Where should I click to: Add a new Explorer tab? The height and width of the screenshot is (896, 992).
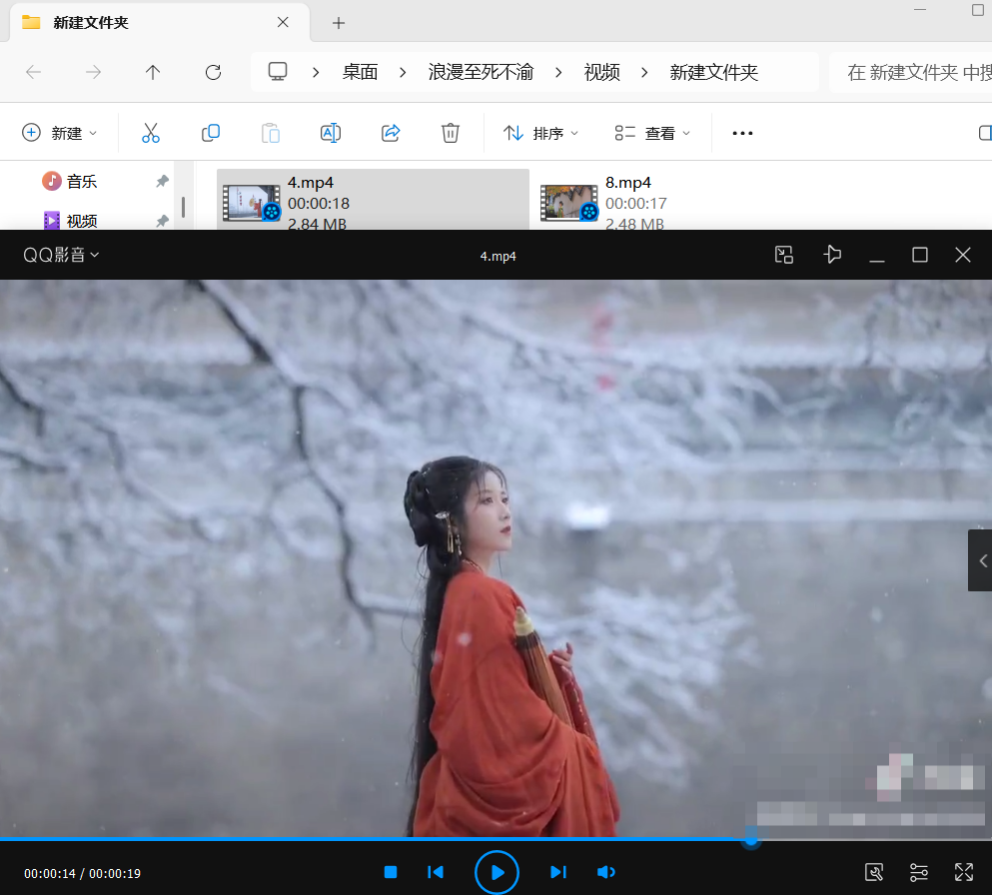[338, 23]
